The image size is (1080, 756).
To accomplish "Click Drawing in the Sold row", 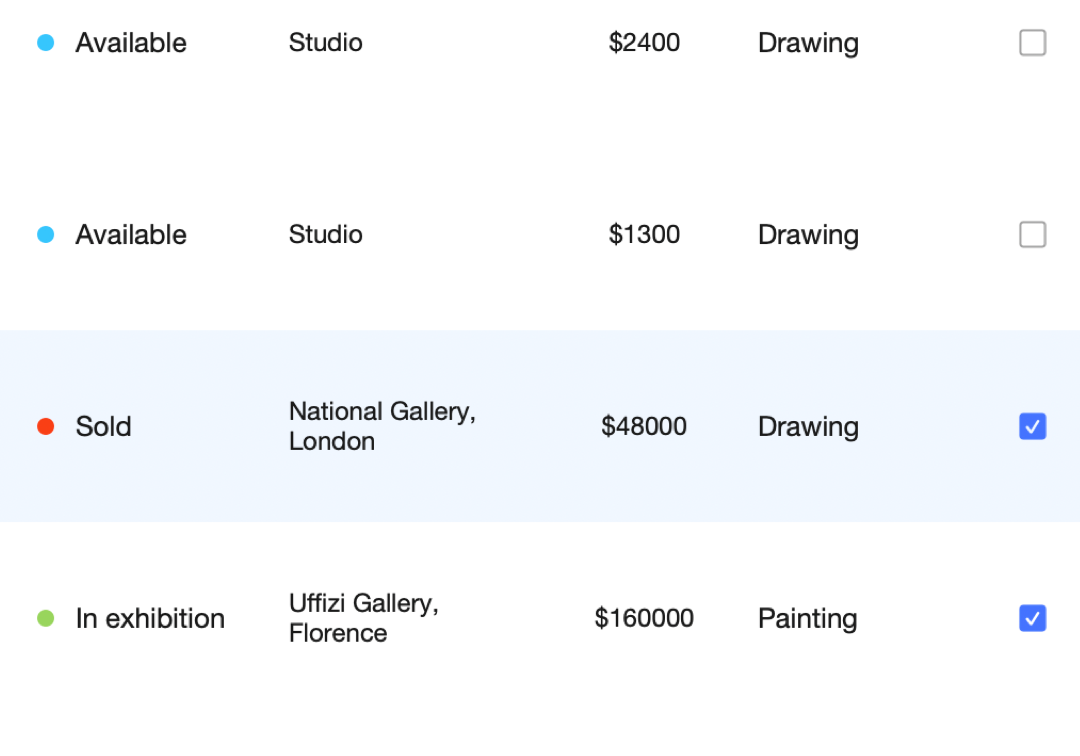I will click(x=808, y=427).
